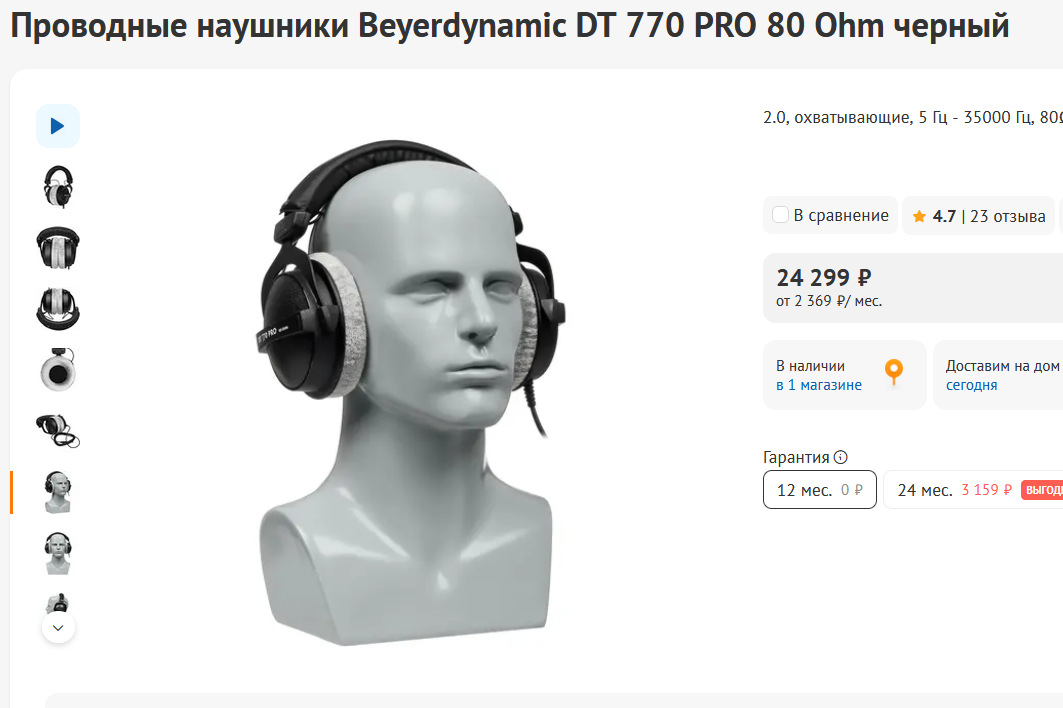Screen dimensions: 1063x708
Task: Expand more thumbnails with down chevron
Action: point(58,627)
